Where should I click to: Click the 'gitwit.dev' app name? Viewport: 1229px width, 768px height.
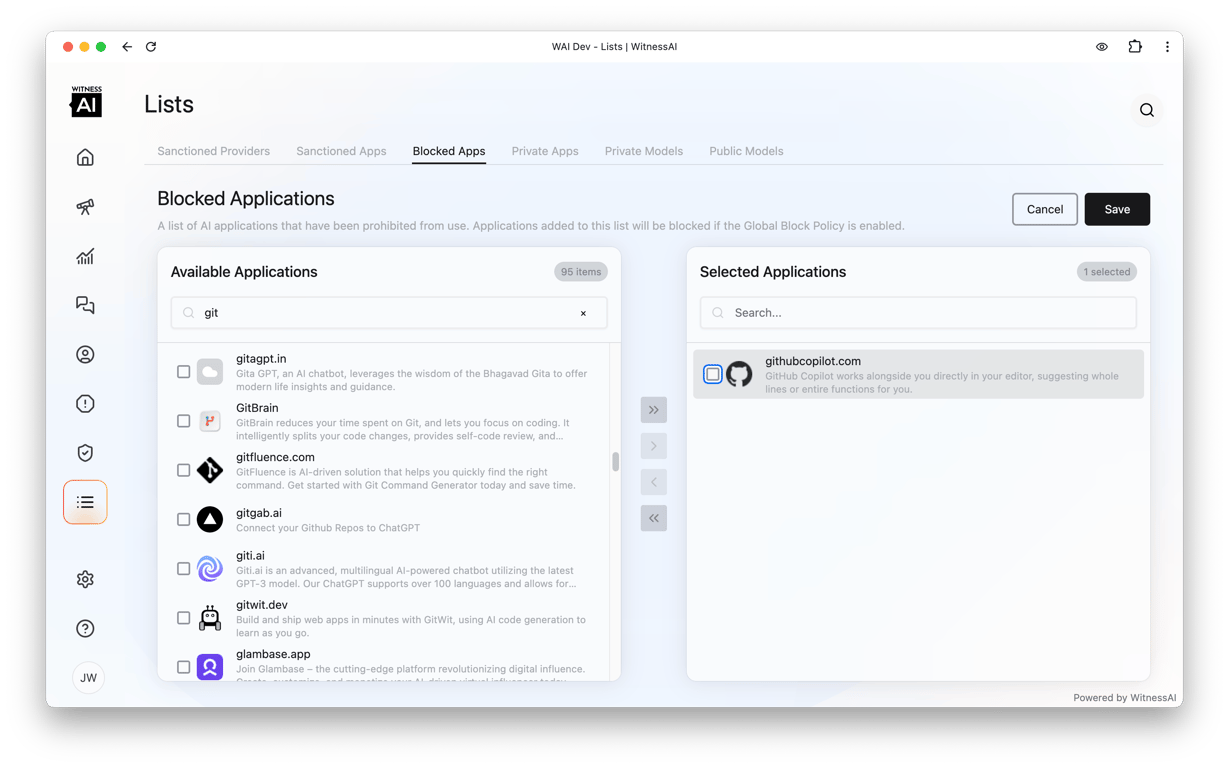click(x=262, y=605)
